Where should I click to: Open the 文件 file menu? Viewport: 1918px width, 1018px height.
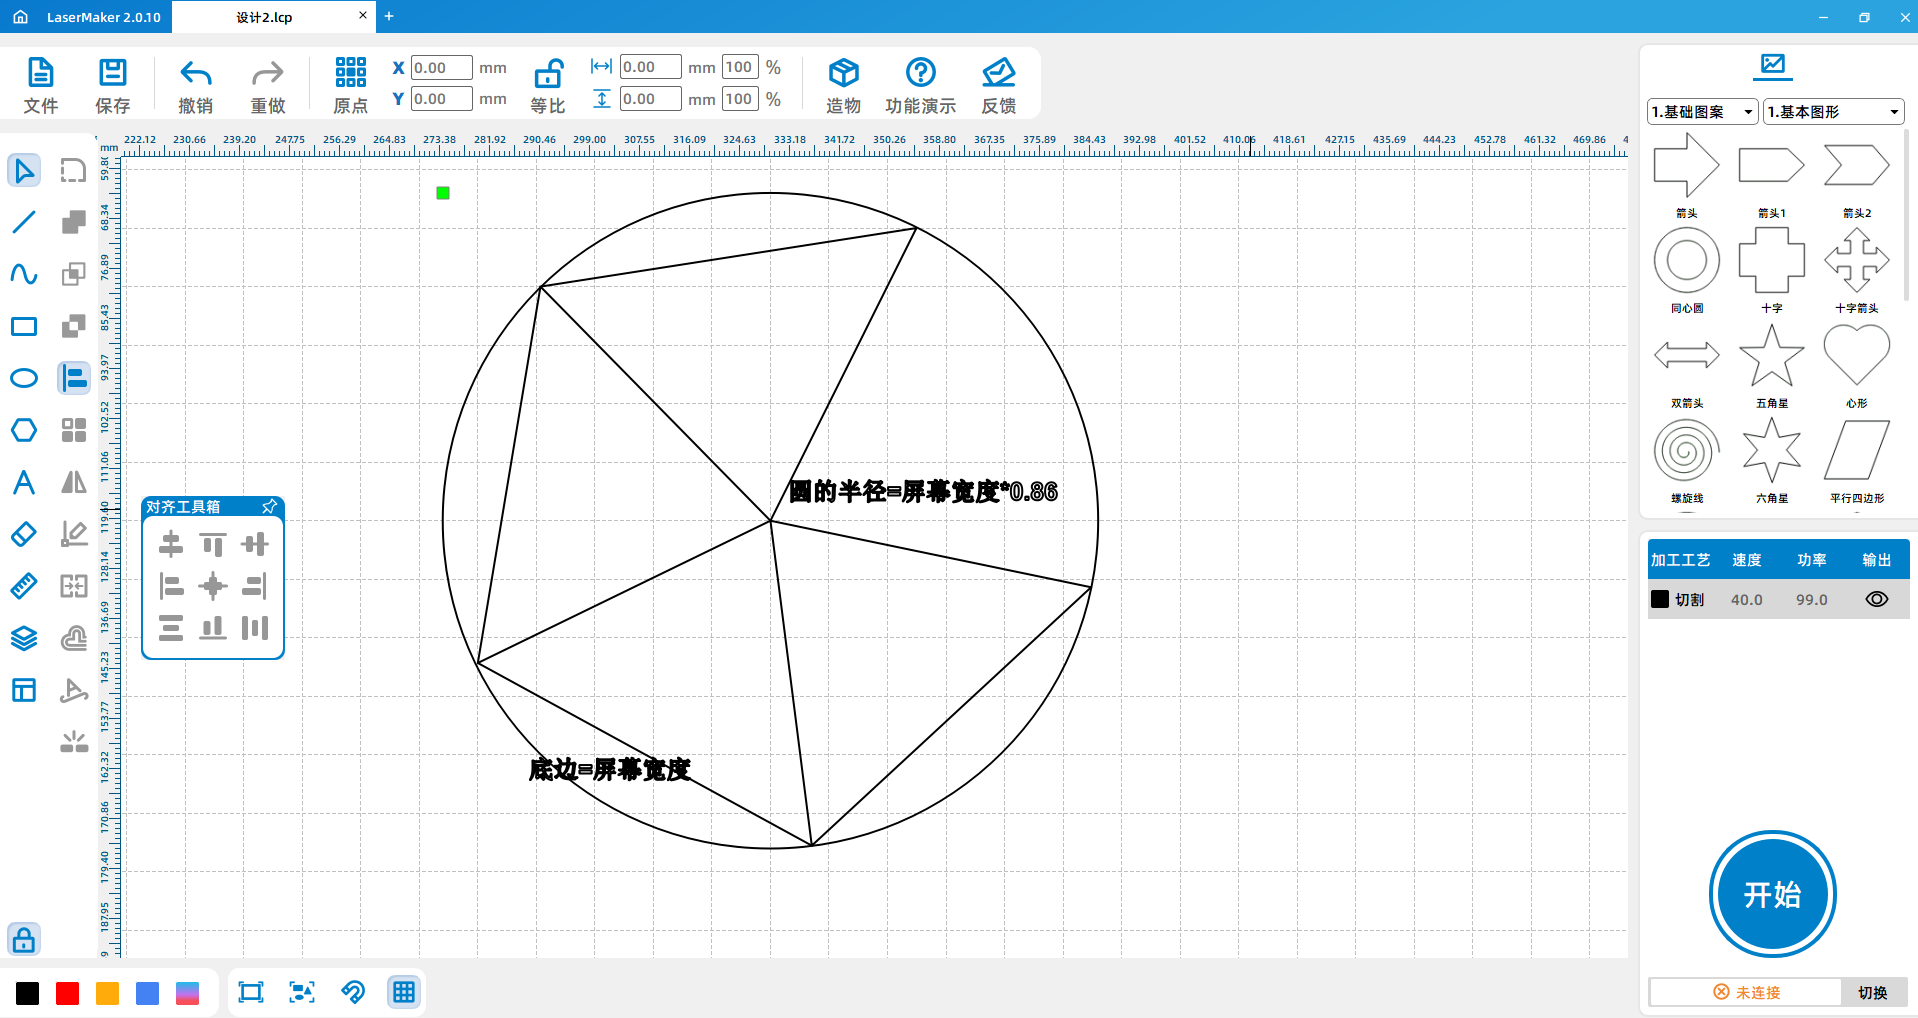40,85
